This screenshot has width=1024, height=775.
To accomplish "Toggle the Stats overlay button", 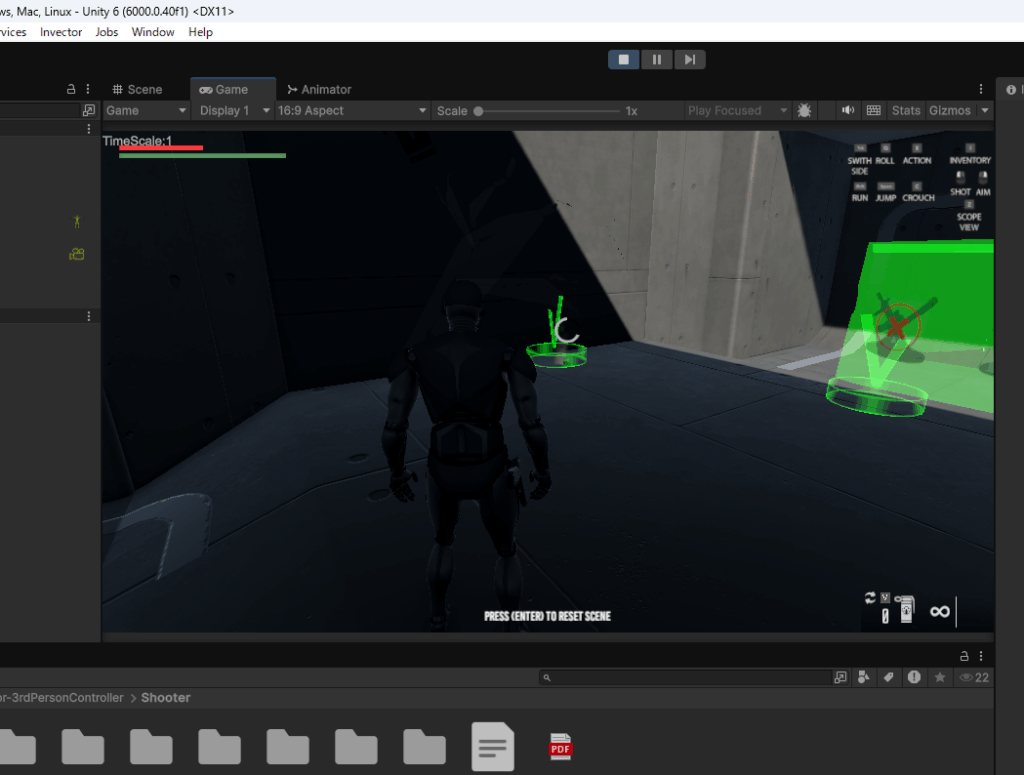I will 906,111.
